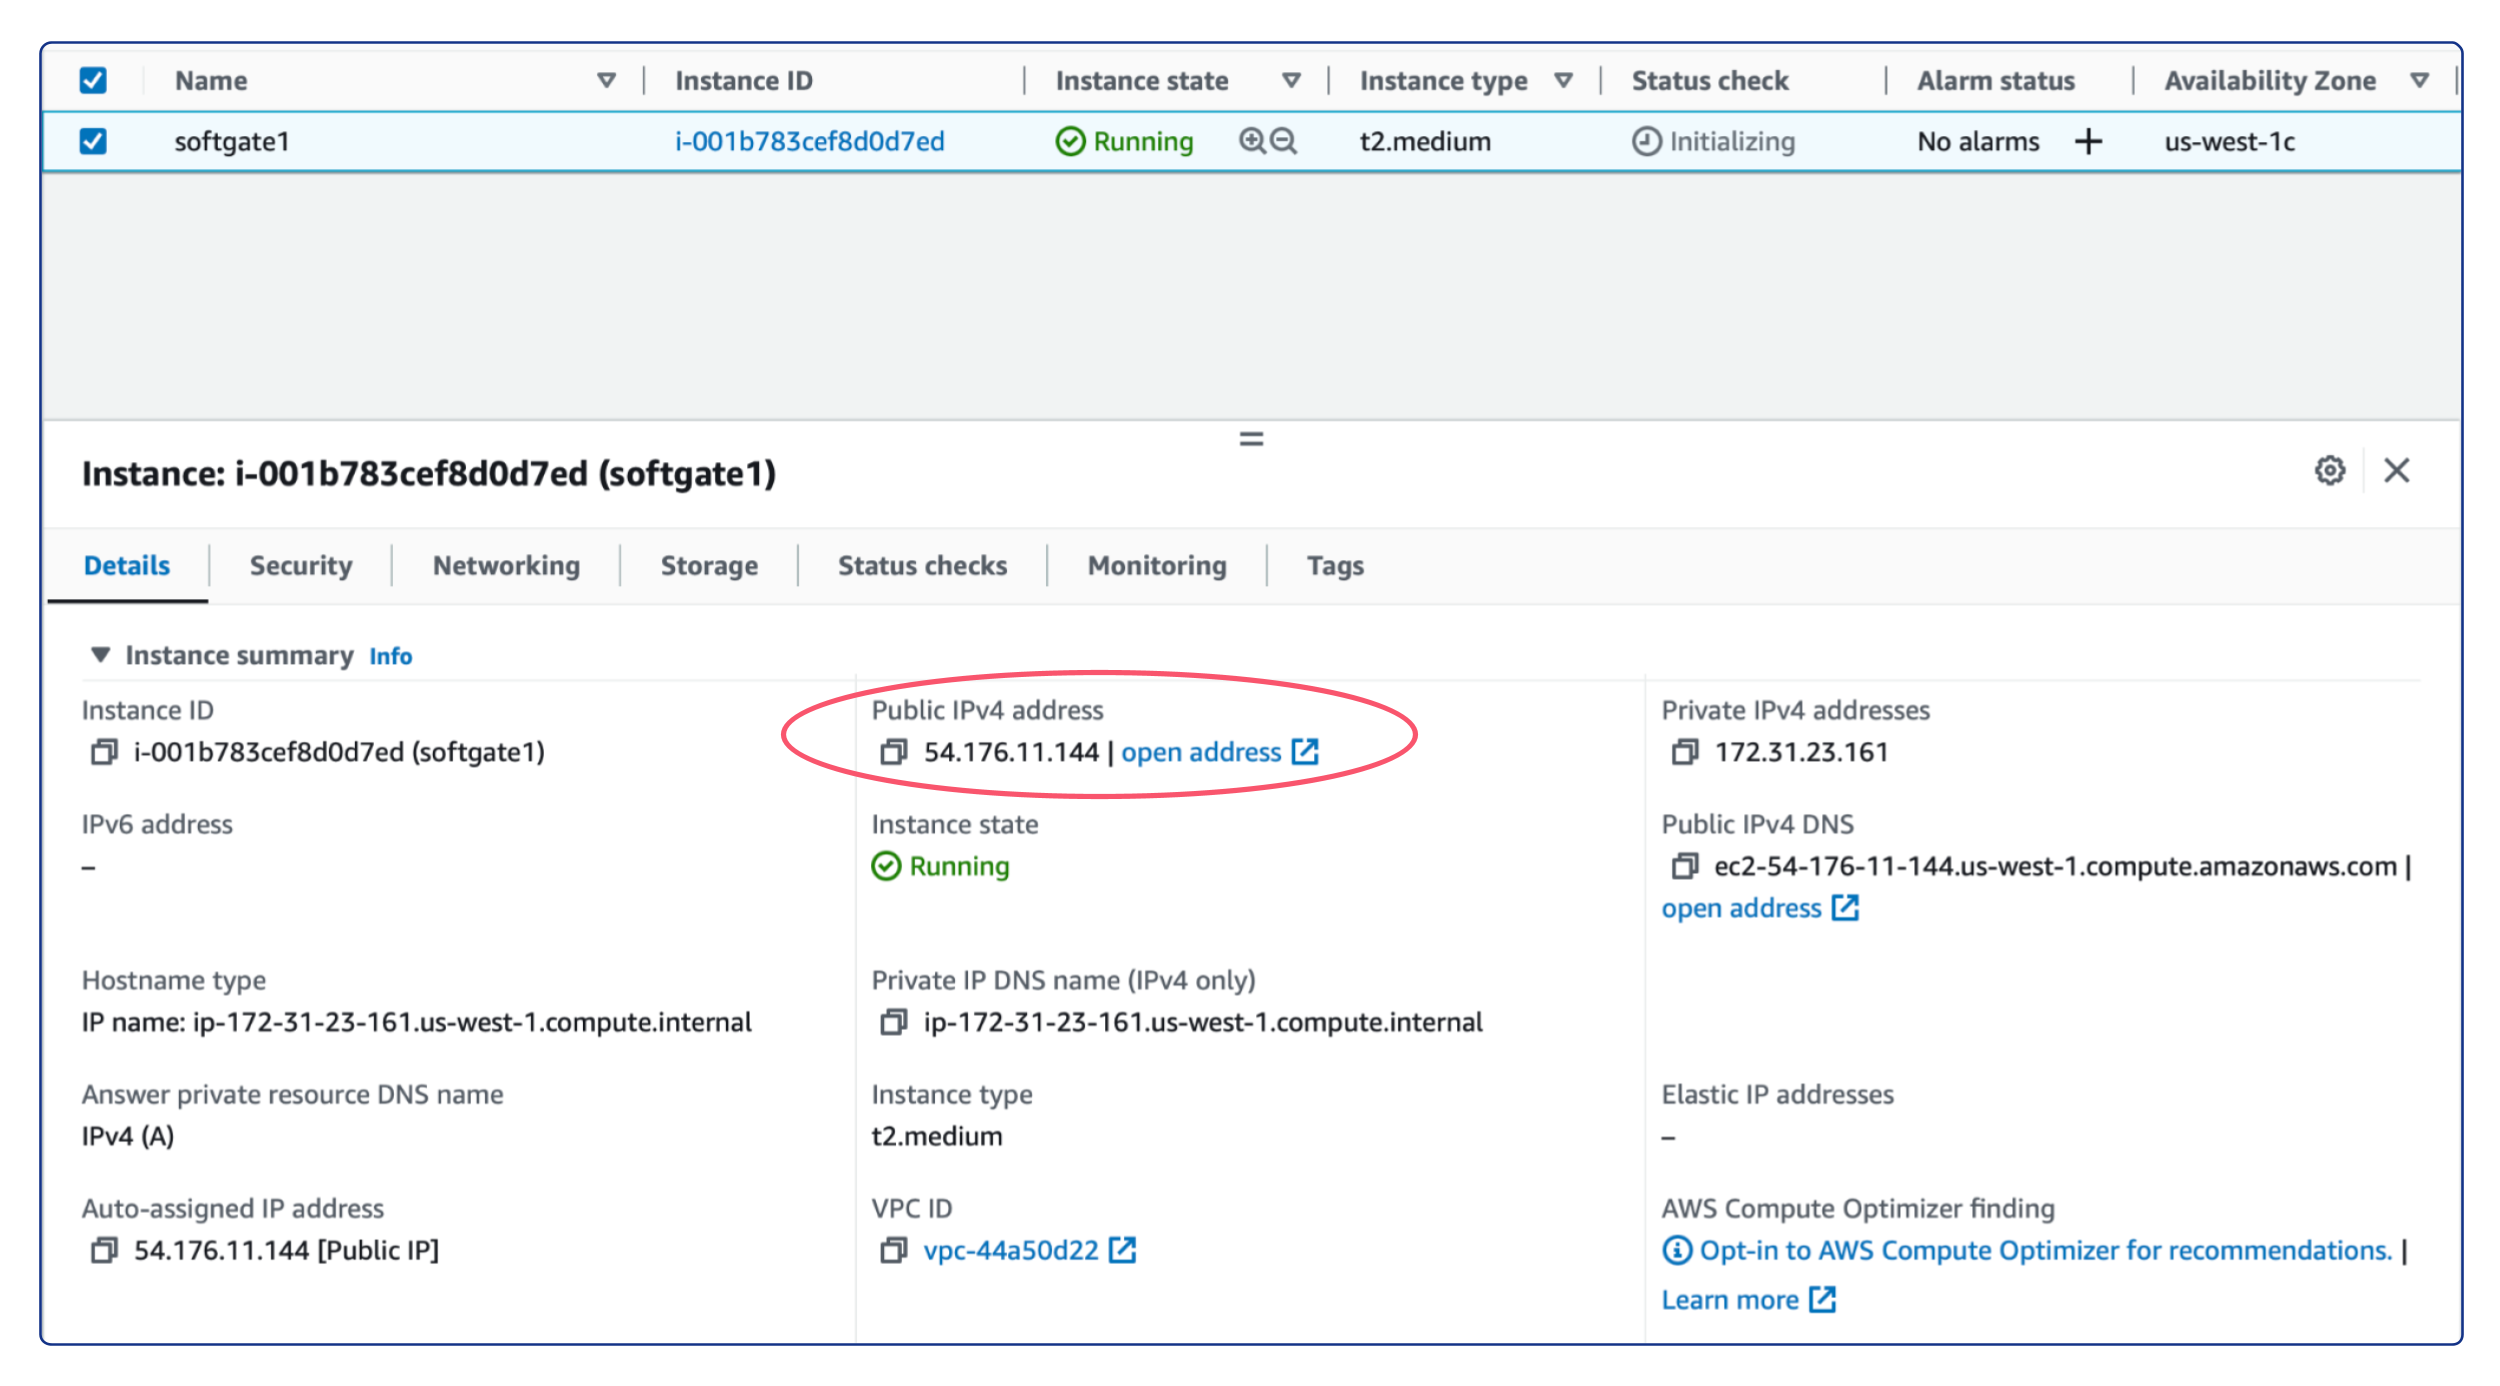Add an alarm with the plus icon
Screen dimensions: 2500x1386
[x=2089, y=141]
